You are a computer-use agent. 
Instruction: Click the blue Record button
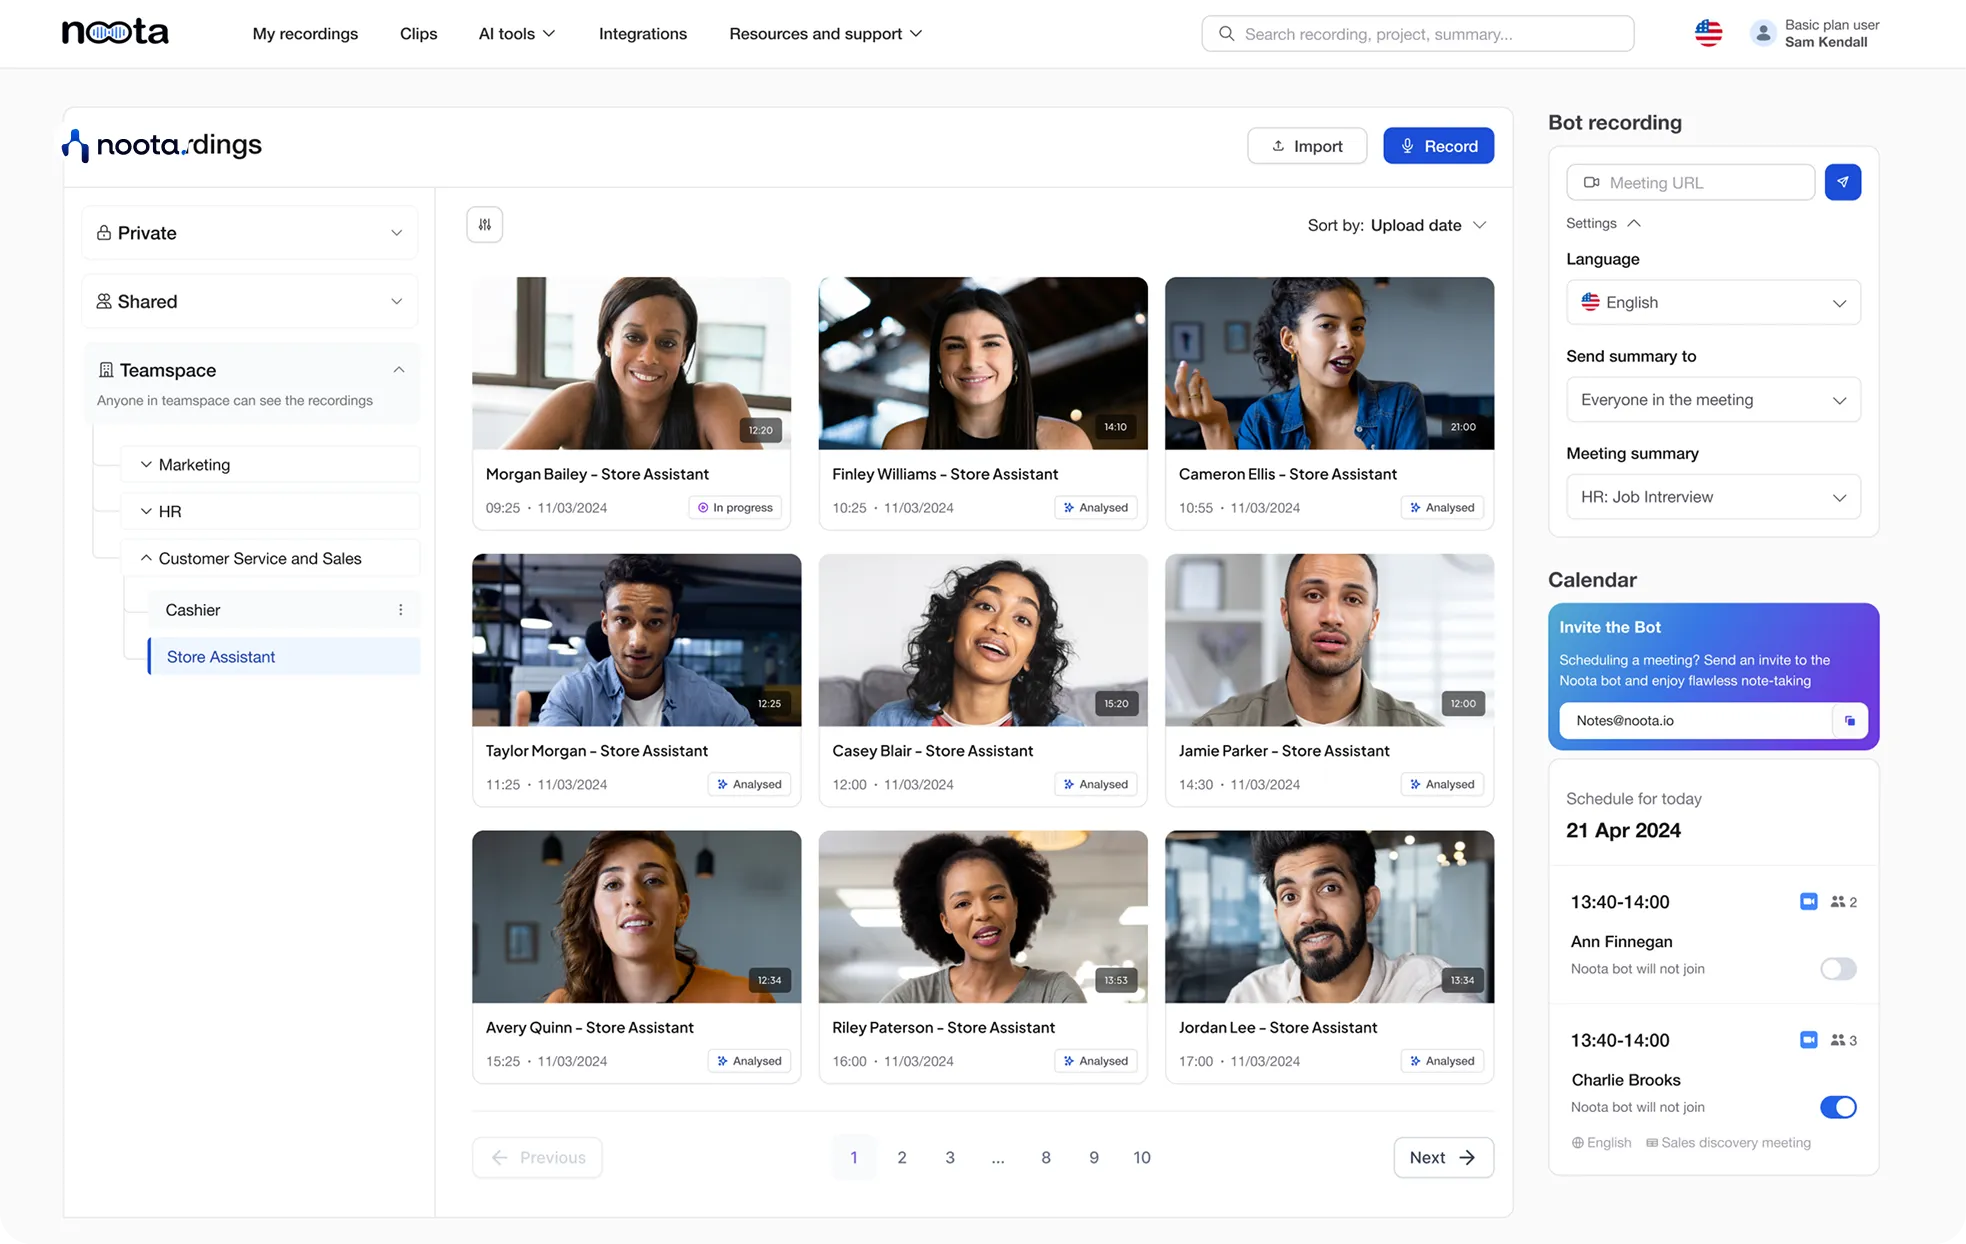pyautogui.click(x=1438, y=146)
